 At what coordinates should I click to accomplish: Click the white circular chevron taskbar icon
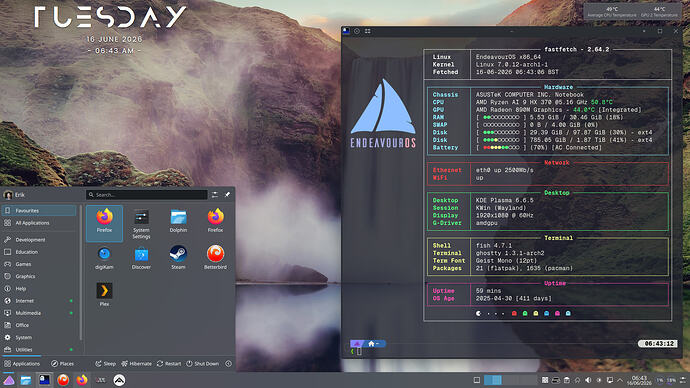119,380
